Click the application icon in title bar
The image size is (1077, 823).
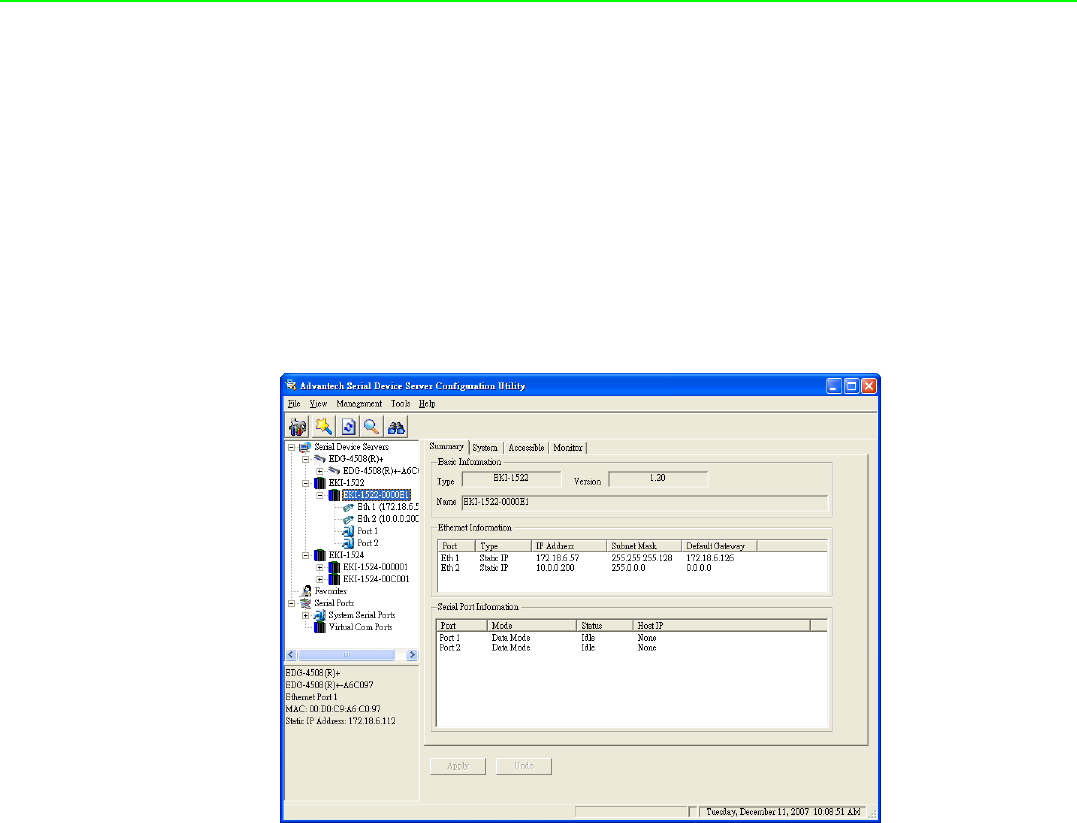coord(291,385)
